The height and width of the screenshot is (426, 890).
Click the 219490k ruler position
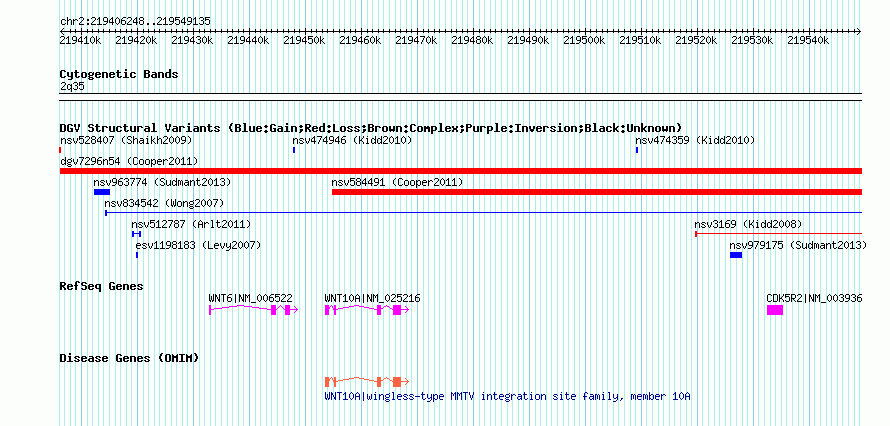pos(528,40)
